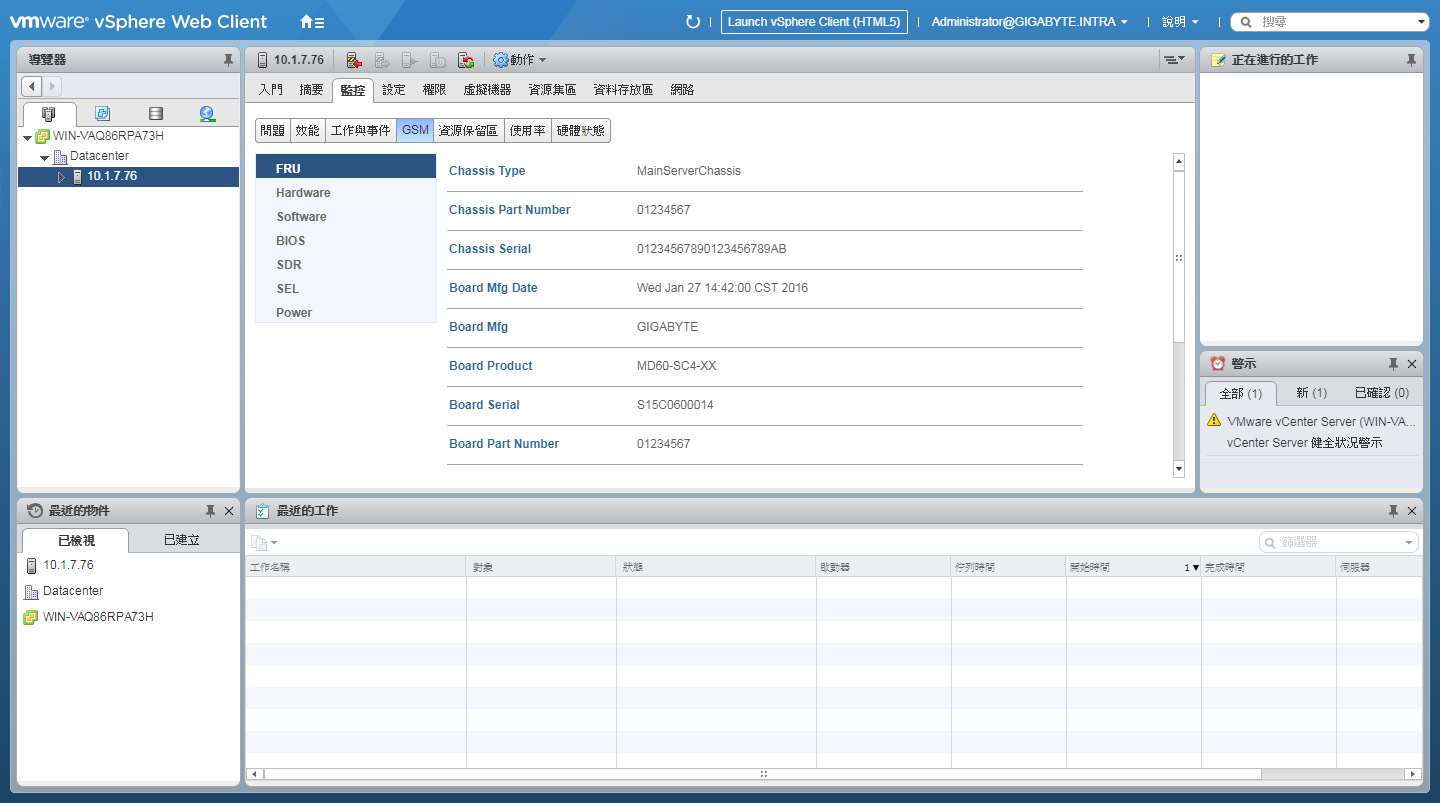Viewport: 1440px width, 803px height.
Task: Go forward in navigator history
Action: (x=52, y=87)
